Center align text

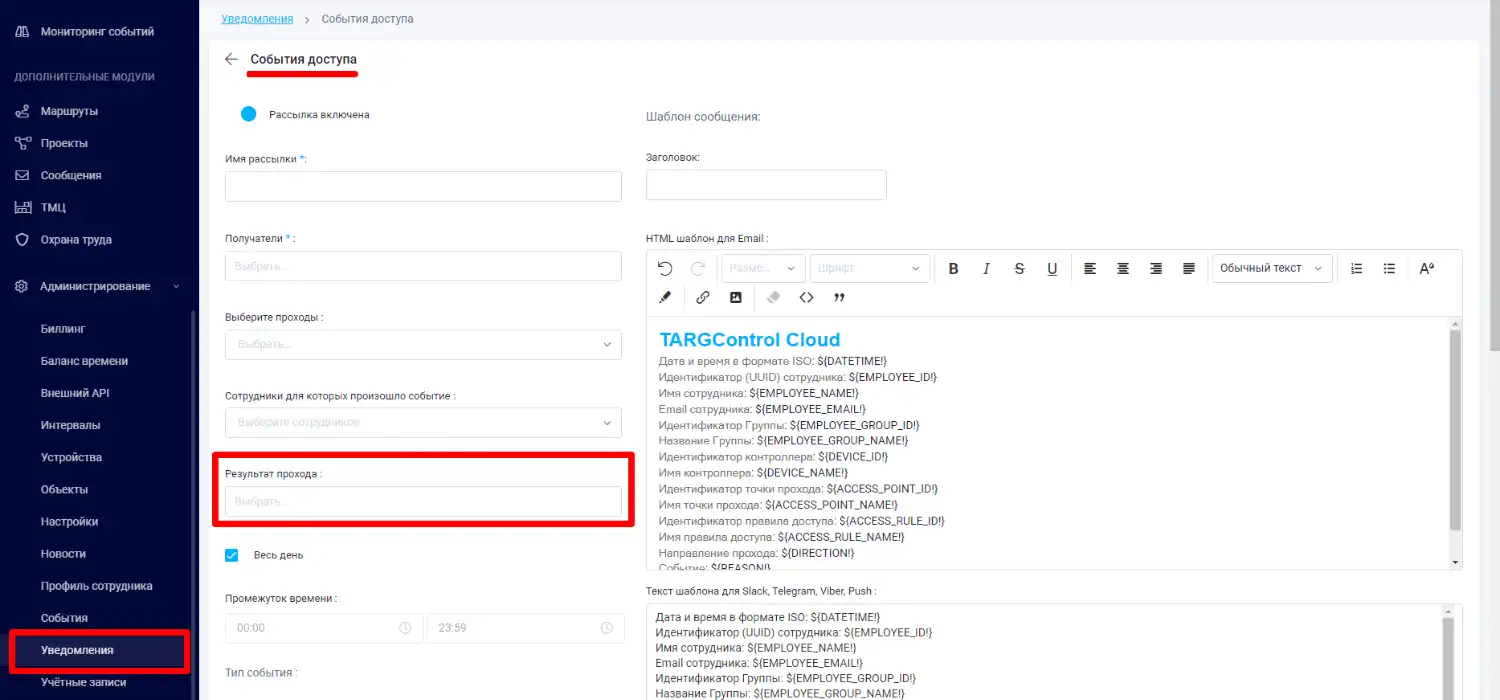point(1123,268)
